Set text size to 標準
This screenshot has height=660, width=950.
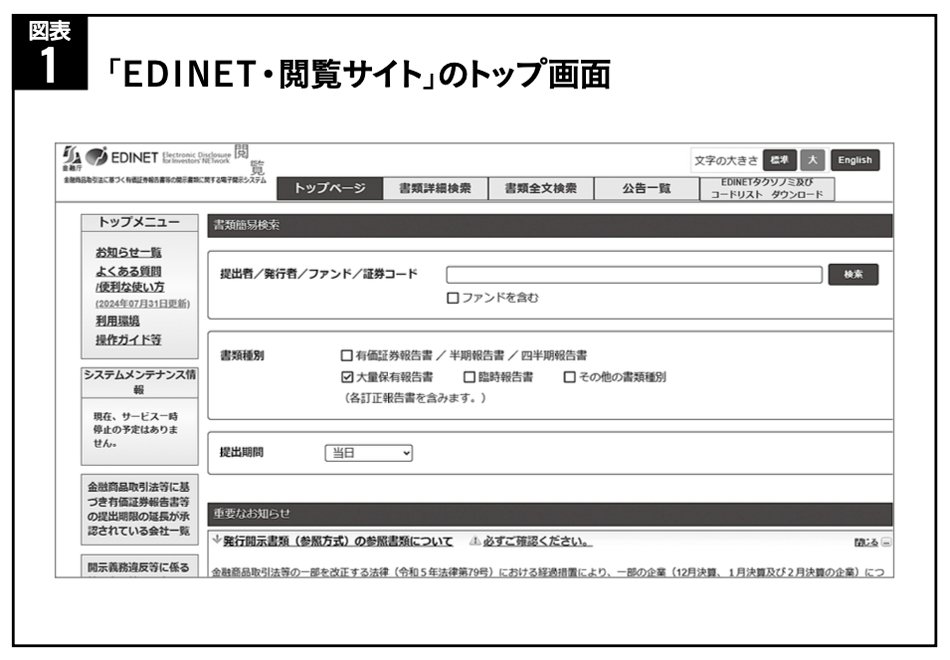click(x=779, y=160)
